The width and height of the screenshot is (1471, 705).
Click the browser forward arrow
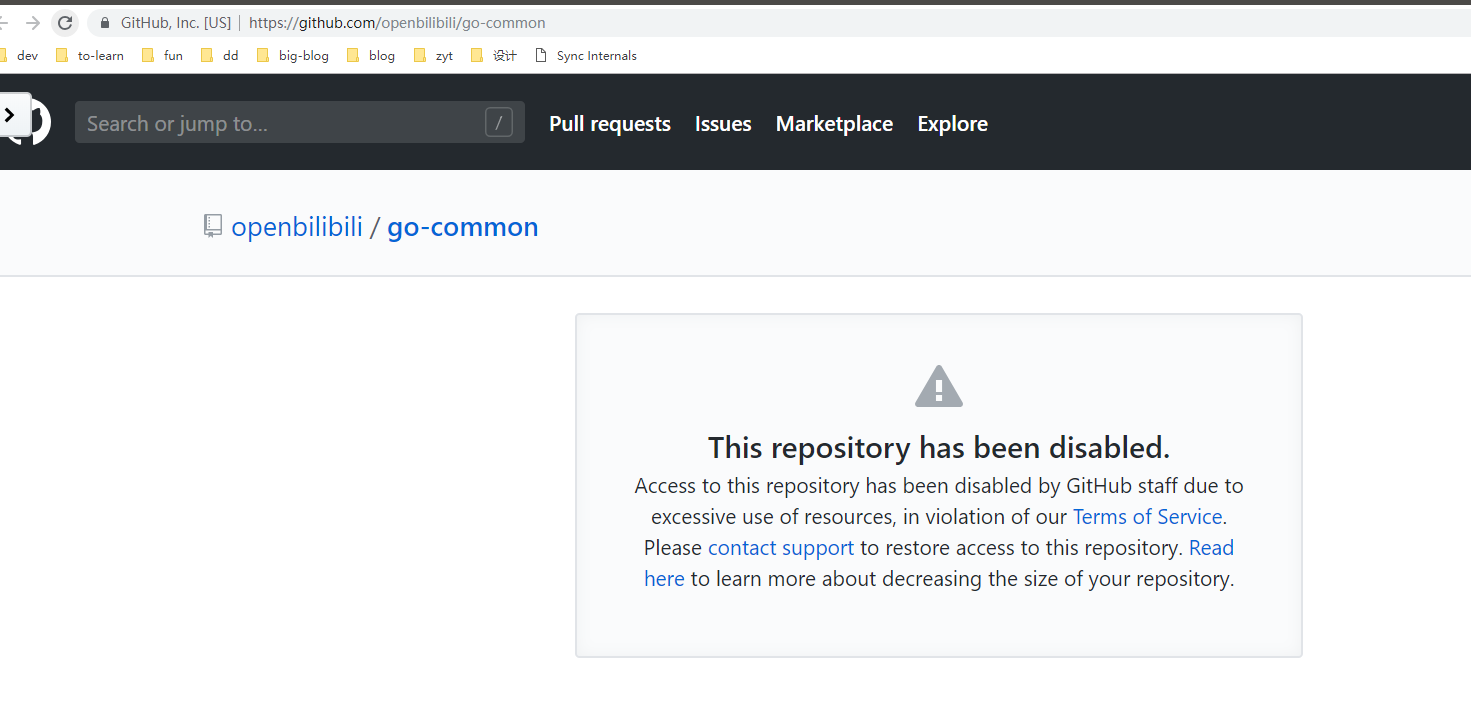point(33,23)
